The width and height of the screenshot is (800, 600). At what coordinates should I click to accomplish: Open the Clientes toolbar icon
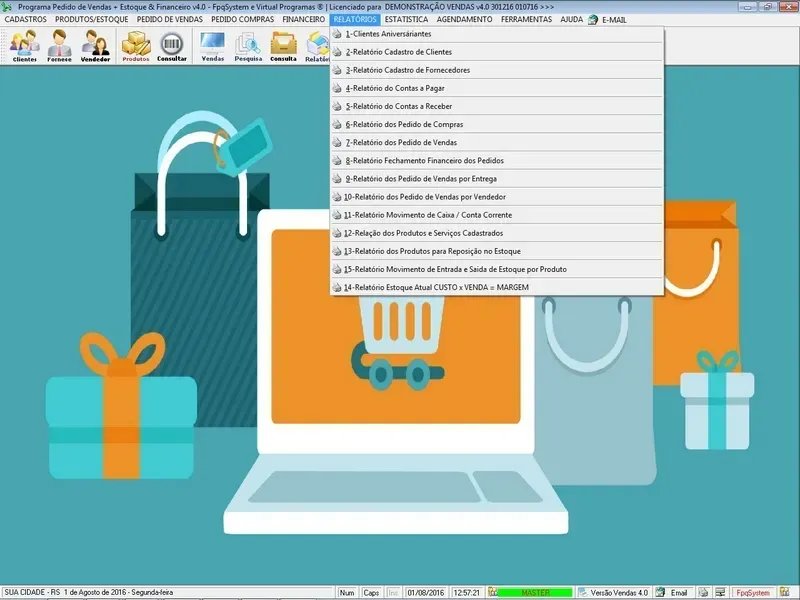(25, 46)
